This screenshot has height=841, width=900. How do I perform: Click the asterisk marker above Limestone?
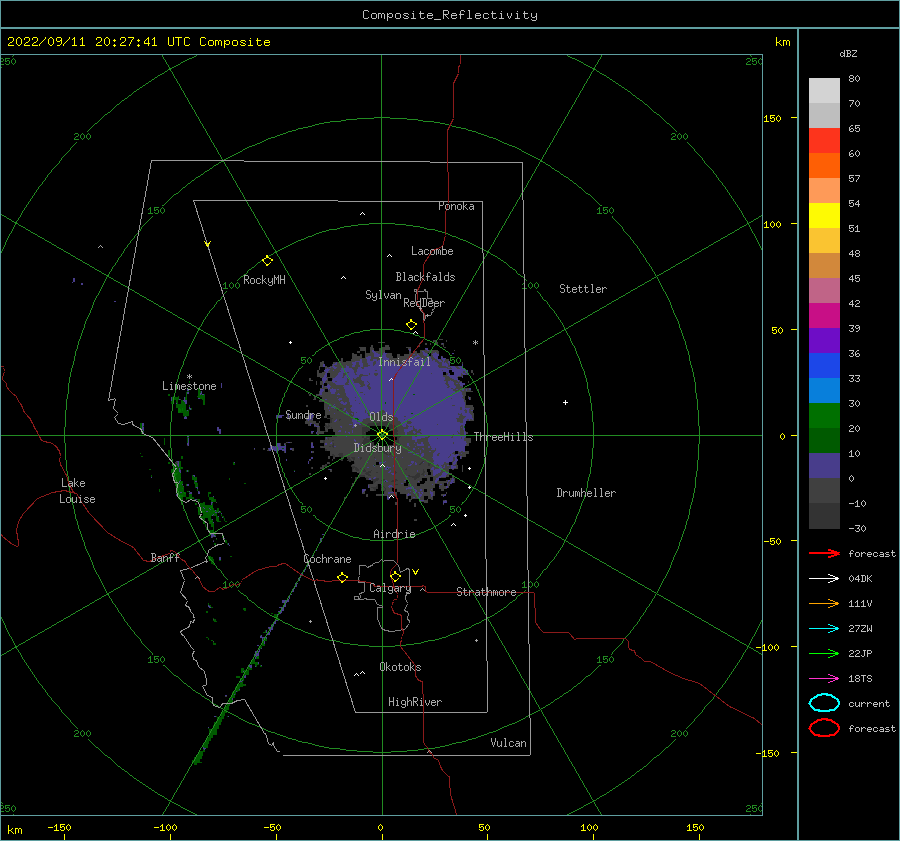point(189,377)
